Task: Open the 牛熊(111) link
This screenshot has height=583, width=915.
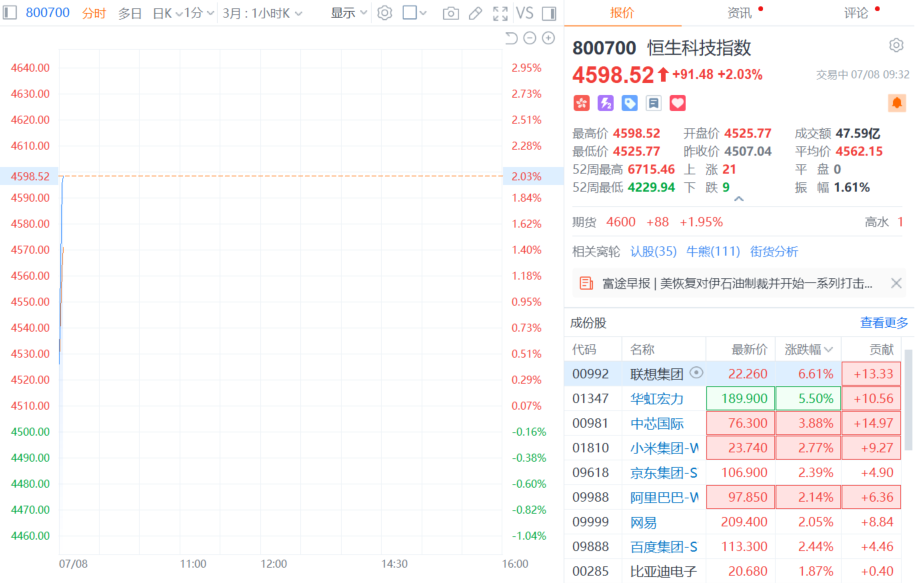Action: pyautogui.click(x=713, y=252)
